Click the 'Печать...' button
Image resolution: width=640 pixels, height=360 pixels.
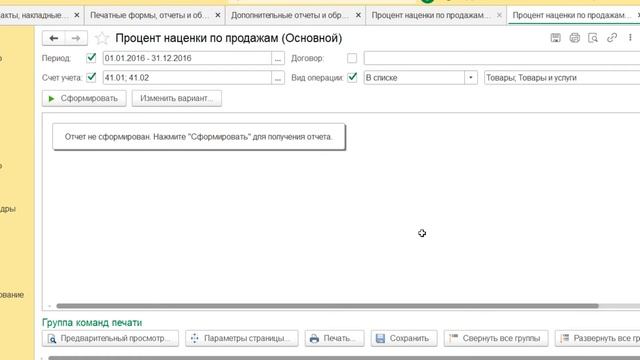coord(334,338)
